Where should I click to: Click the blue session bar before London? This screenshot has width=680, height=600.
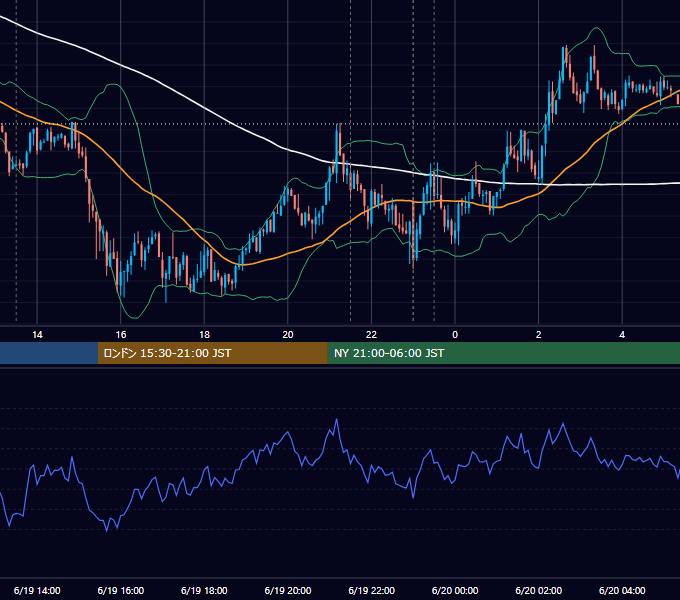point(49,353)
